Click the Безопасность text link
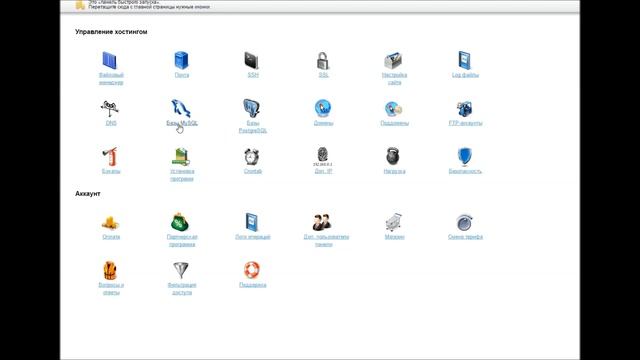 (465, 171)
